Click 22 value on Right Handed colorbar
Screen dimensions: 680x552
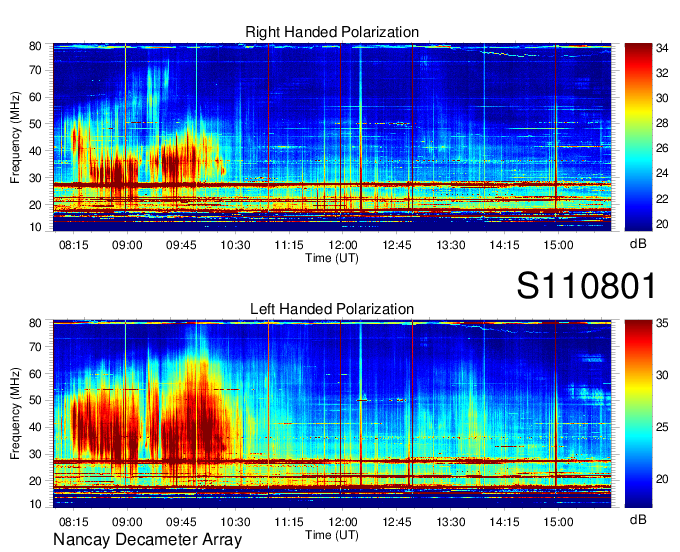(x=662, y=199)
